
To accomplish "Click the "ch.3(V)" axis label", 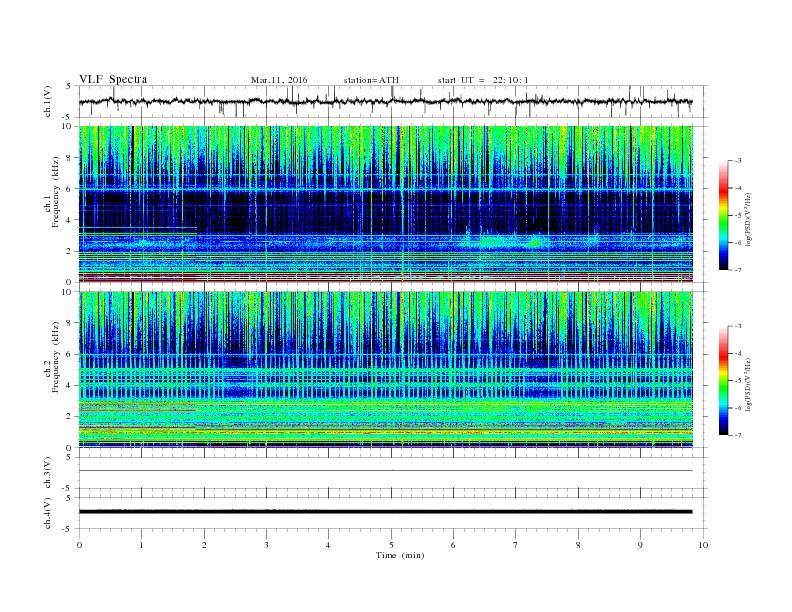I will [48, 473].
